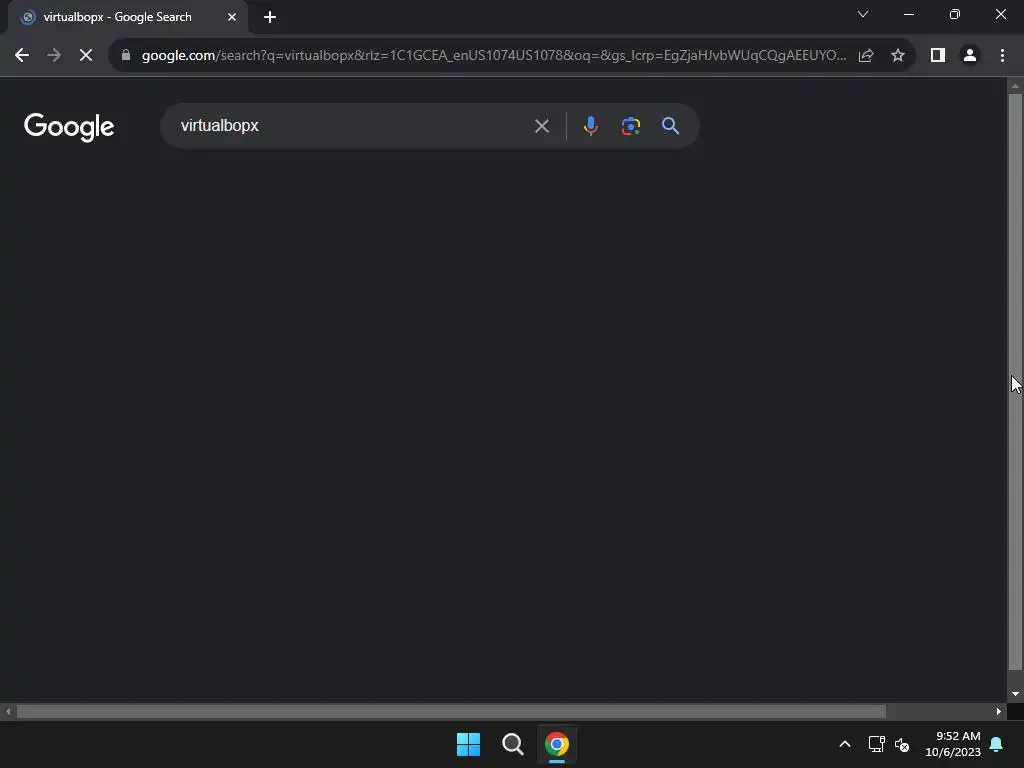Open the clock showing 9:52 AM
The height and width of the screenshot is (768, 1024).
tap(953, 744)
